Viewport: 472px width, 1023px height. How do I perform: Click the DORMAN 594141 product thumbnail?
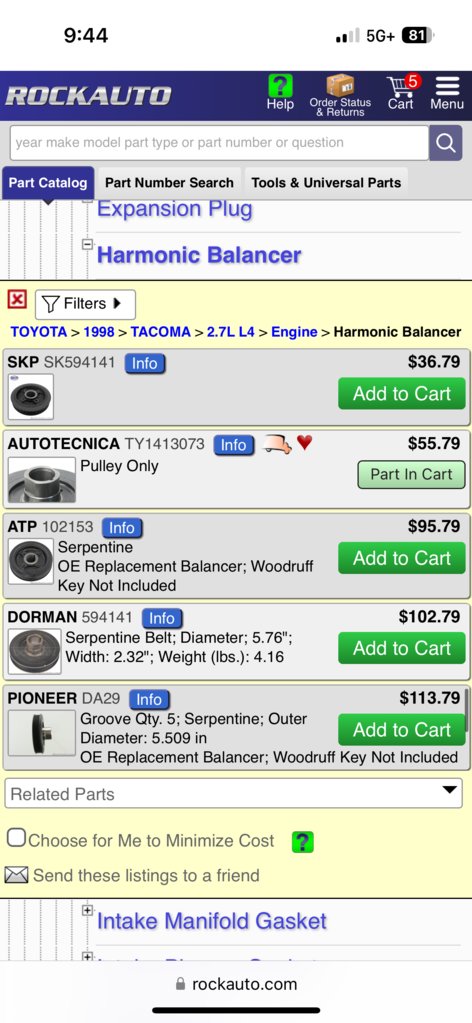35,652
